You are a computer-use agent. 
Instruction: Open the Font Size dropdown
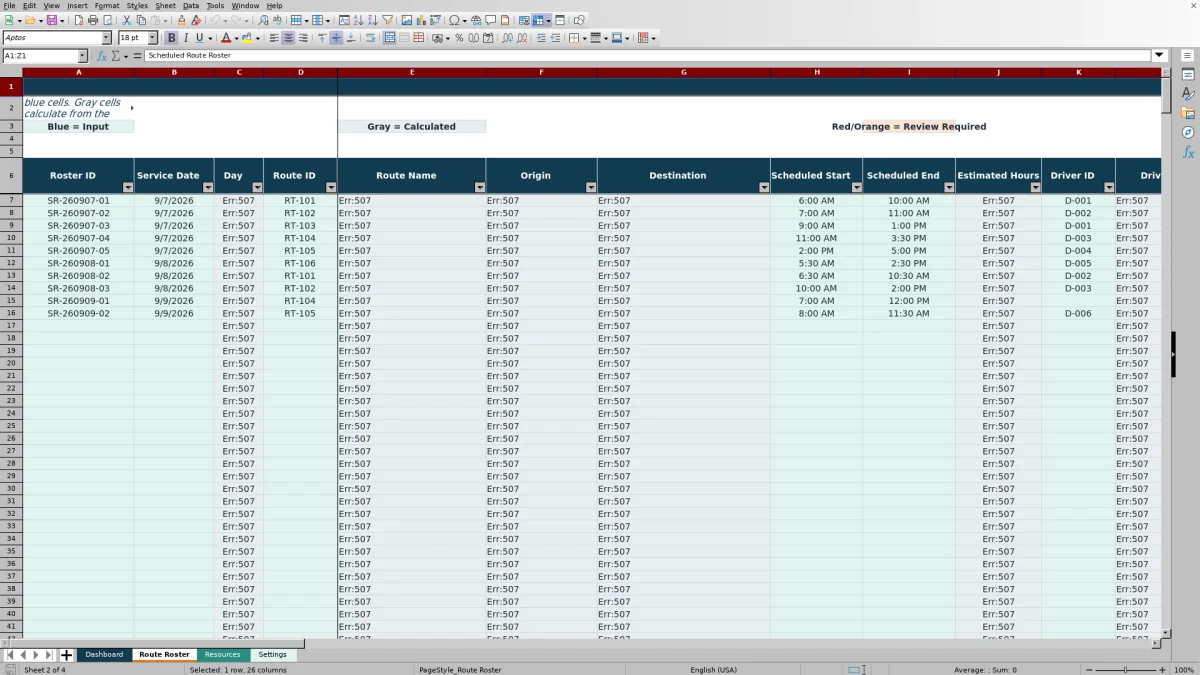tap(153, 38)
